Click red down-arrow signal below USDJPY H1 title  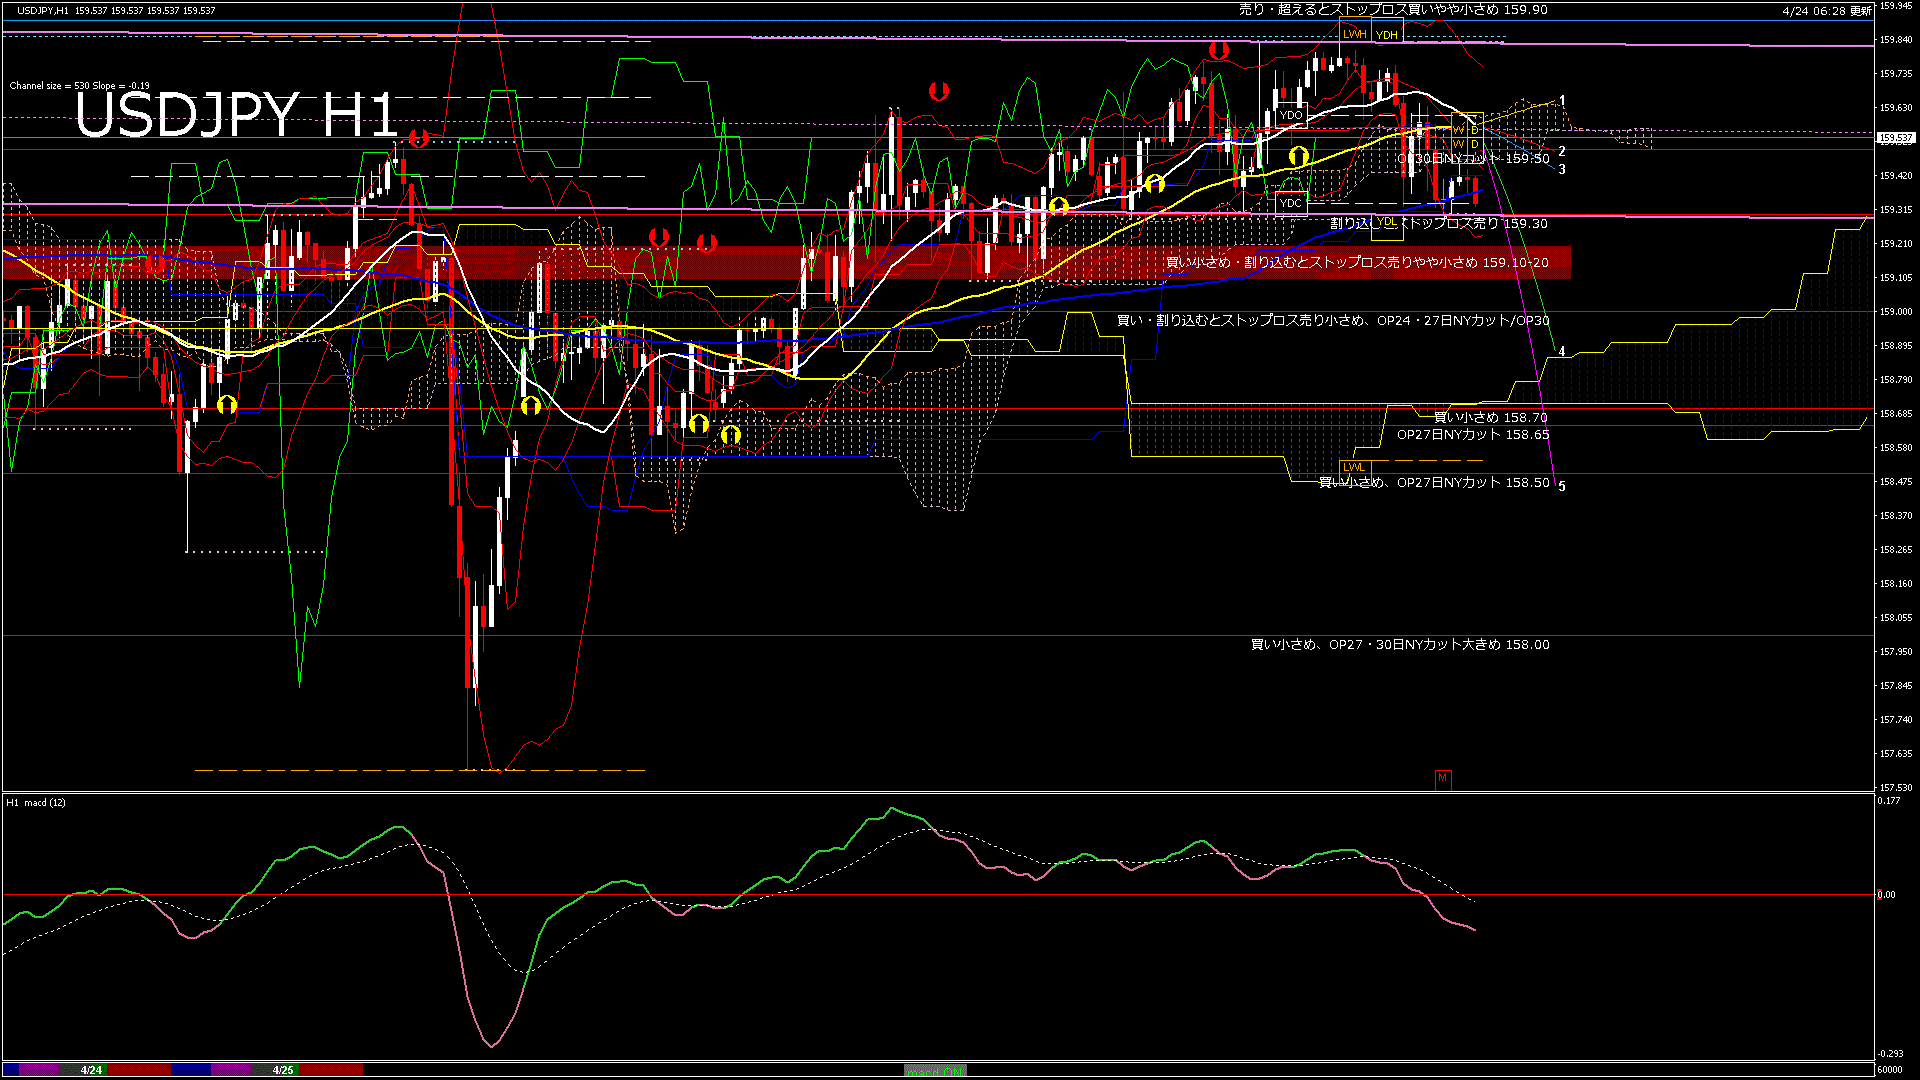pyautogui.click(x=418, y=138)
